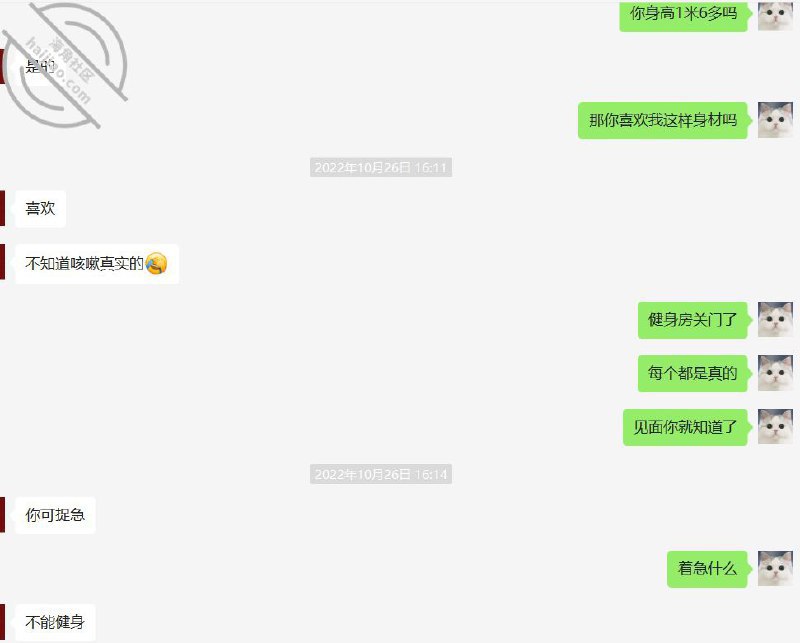Viewport: 800px width, 643px height.
Task: Select the 喜欢 white message bubble
Action: click(40, 209)
